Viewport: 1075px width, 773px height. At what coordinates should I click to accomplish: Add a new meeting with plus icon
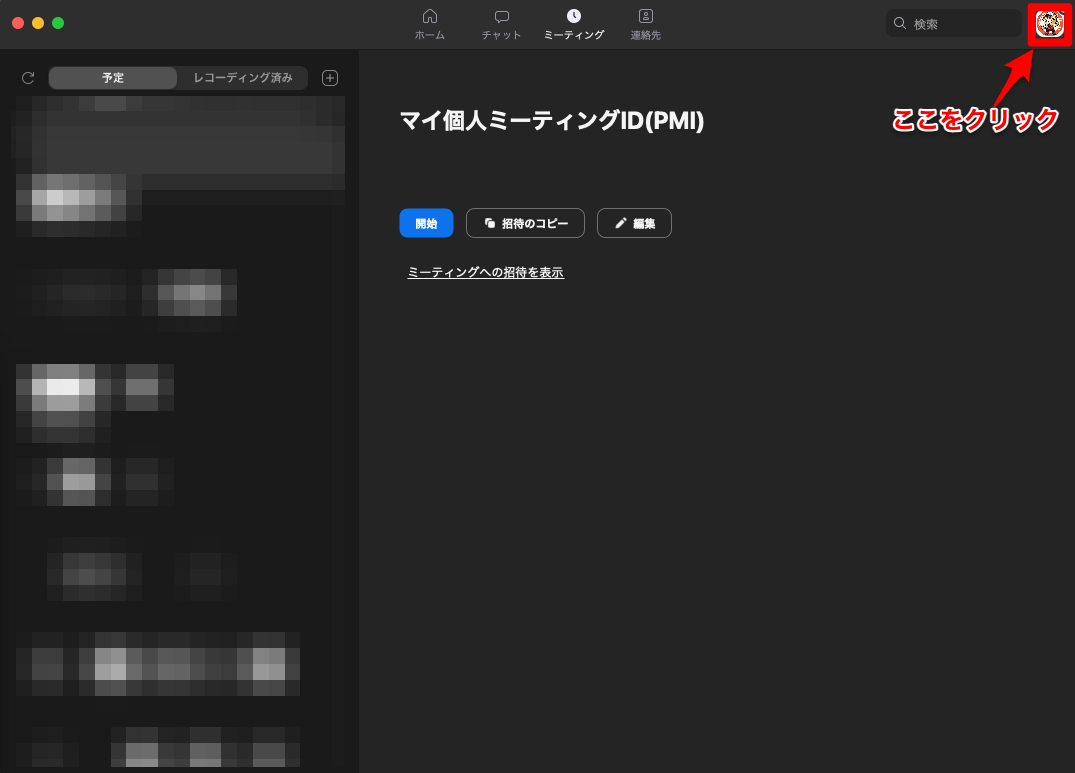330,78
